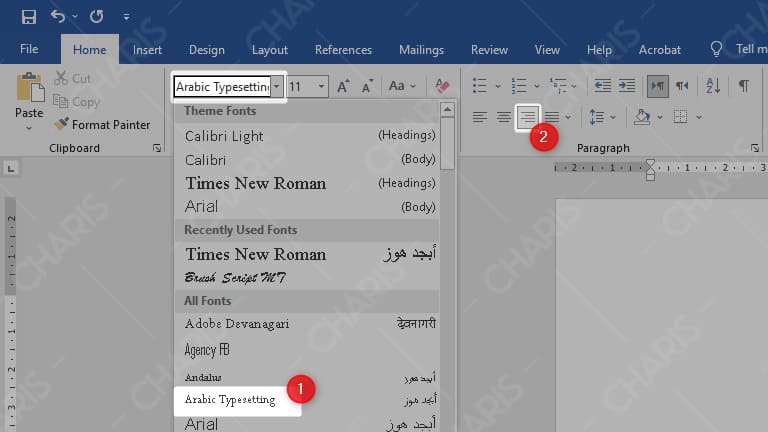Screen dimensions: 768x432
Task: Expand the Paste options arrow
Action: (29, 128)
